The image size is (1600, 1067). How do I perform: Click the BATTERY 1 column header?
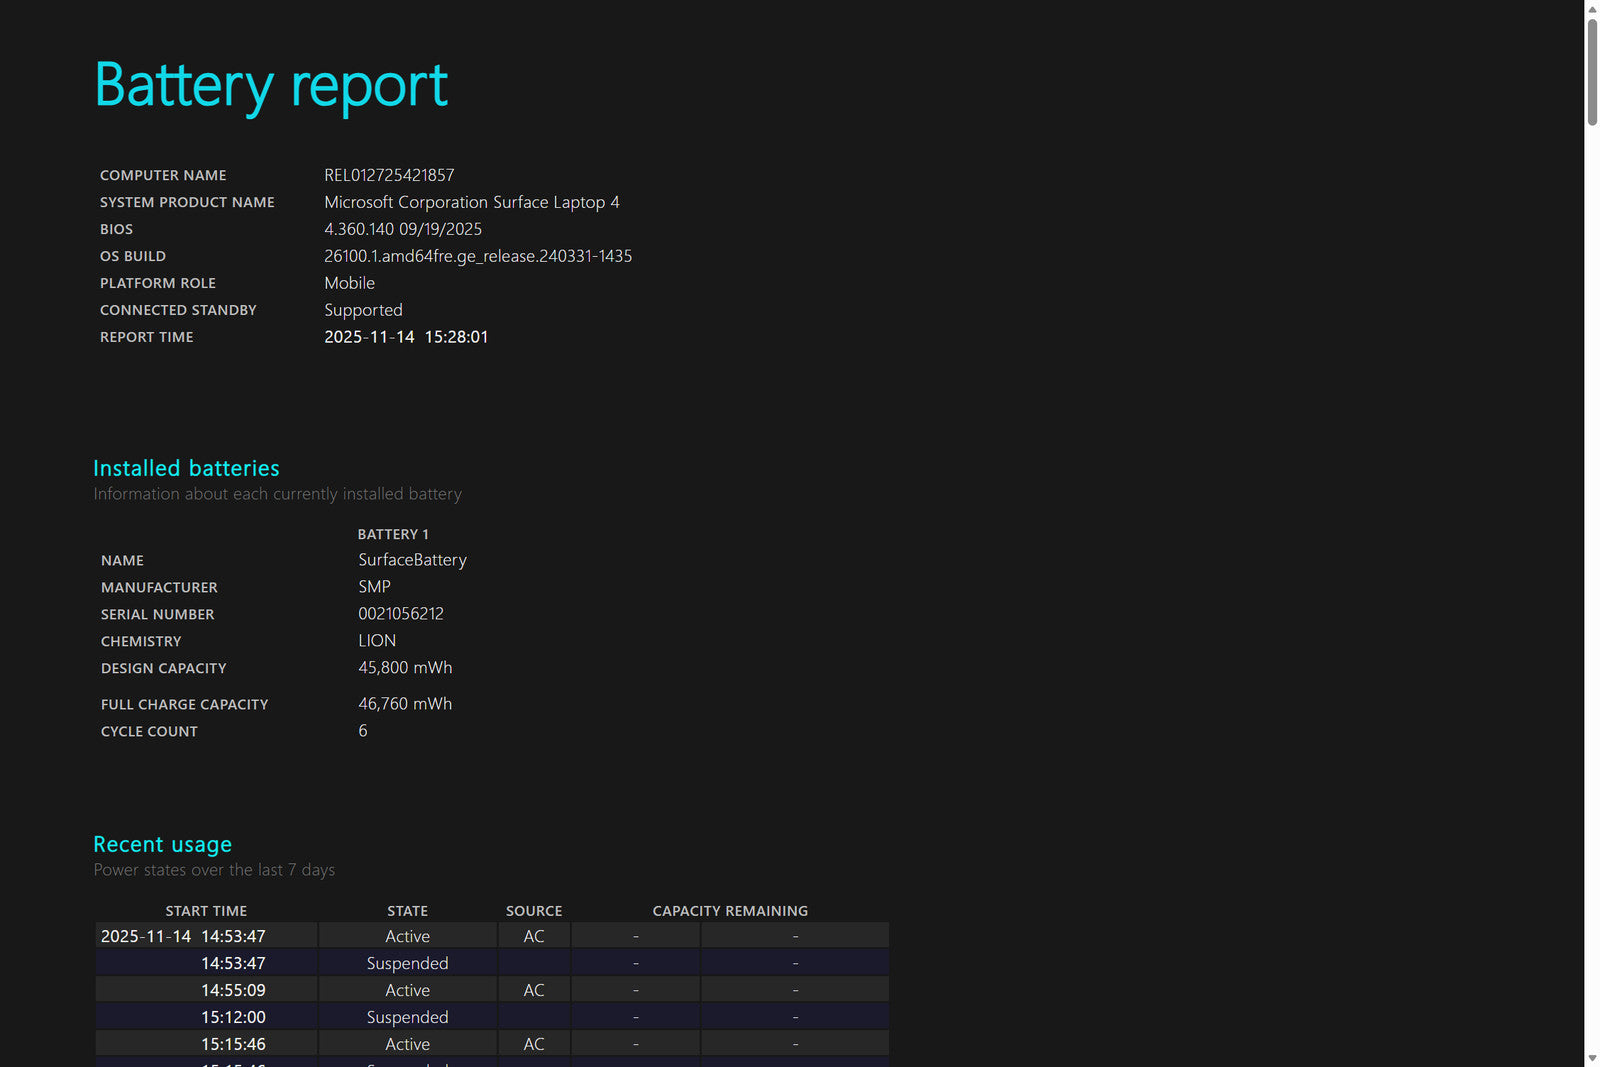coord(393,534)
